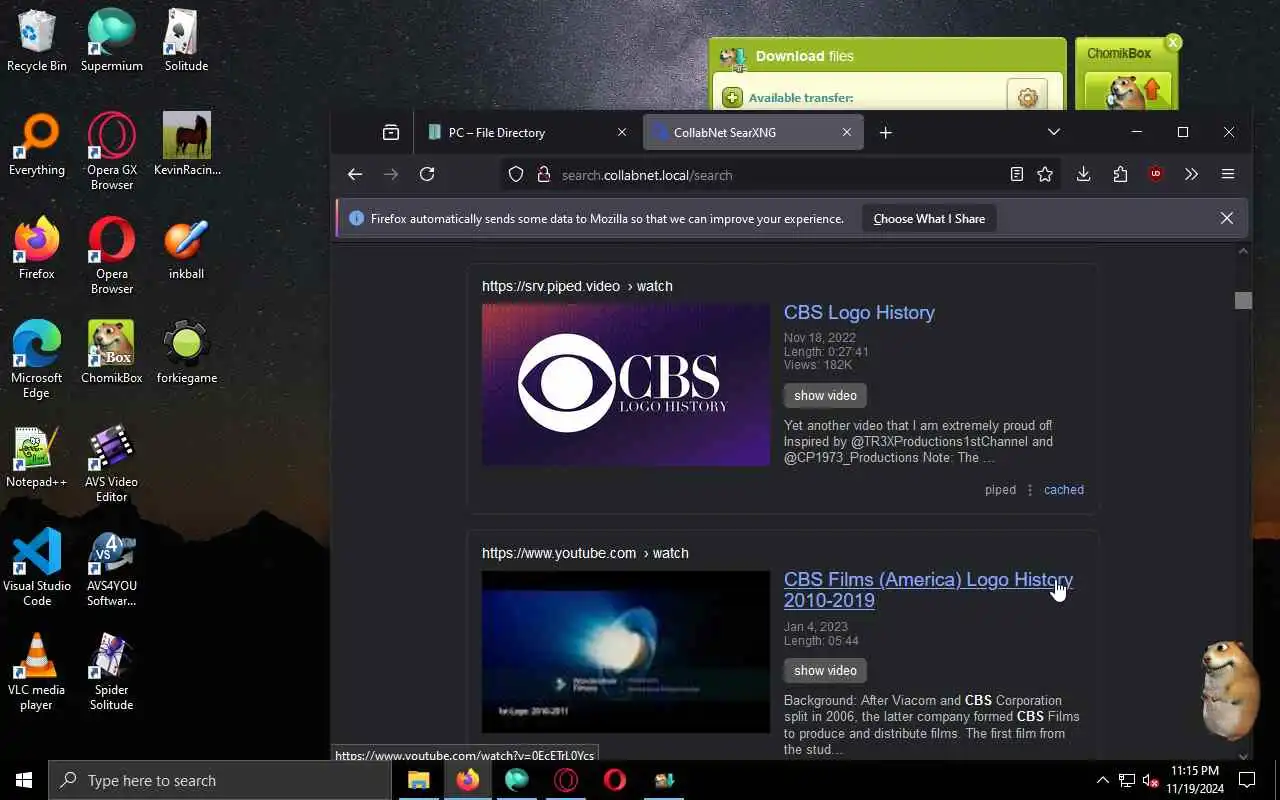1280x800 pixels.
Task: Toggle reader view in address bar
Action: coord(1017,174)
